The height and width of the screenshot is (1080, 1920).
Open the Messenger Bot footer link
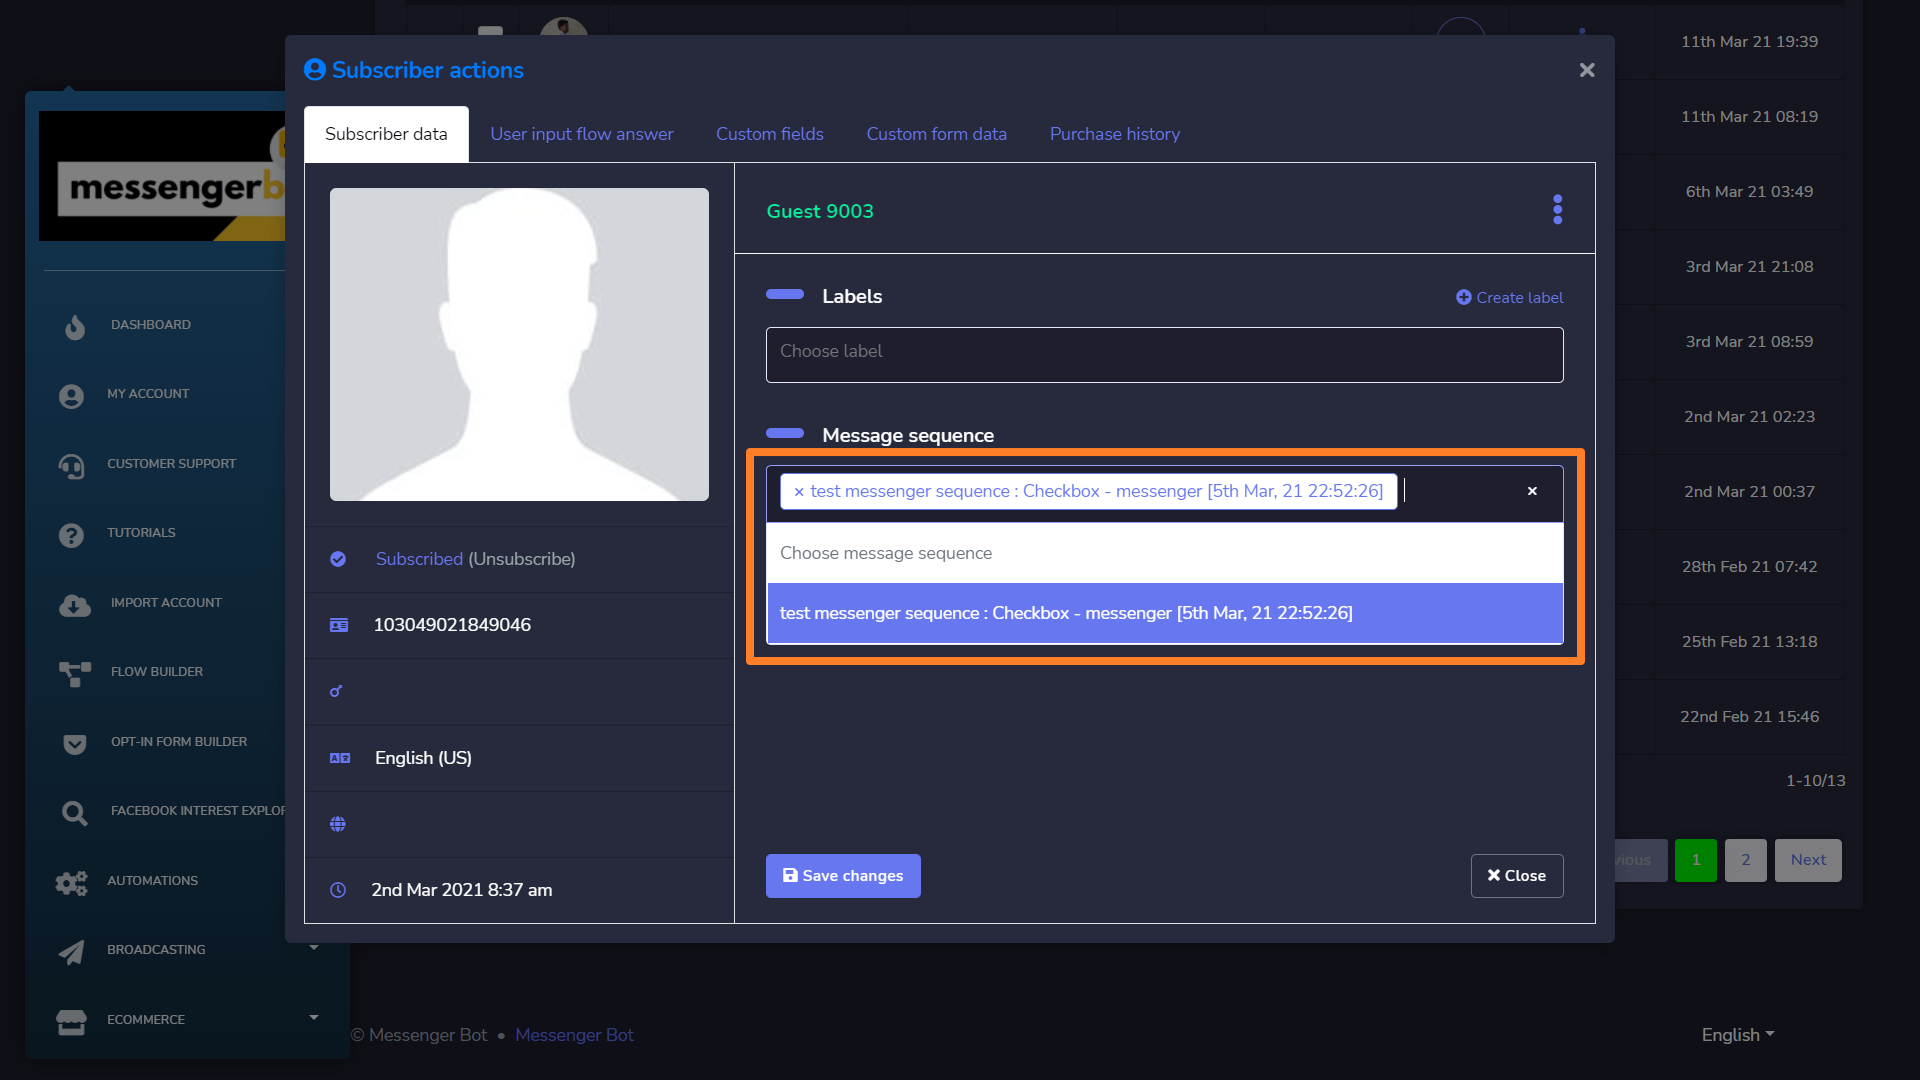(x=574, y=1035)
